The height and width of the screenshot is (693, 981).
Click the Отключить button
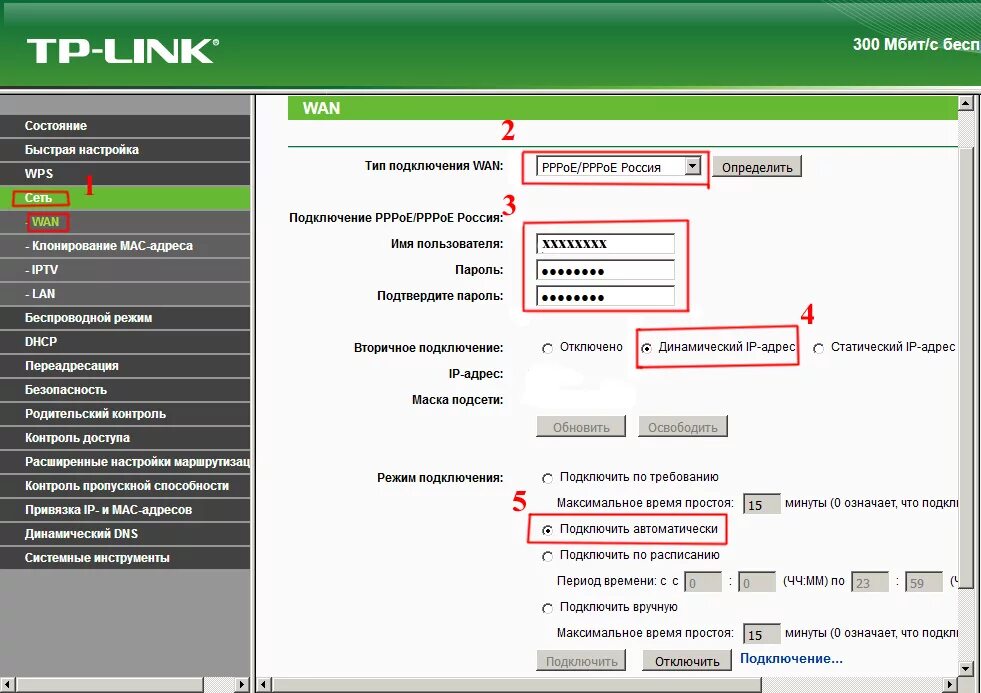coord(687,661)
